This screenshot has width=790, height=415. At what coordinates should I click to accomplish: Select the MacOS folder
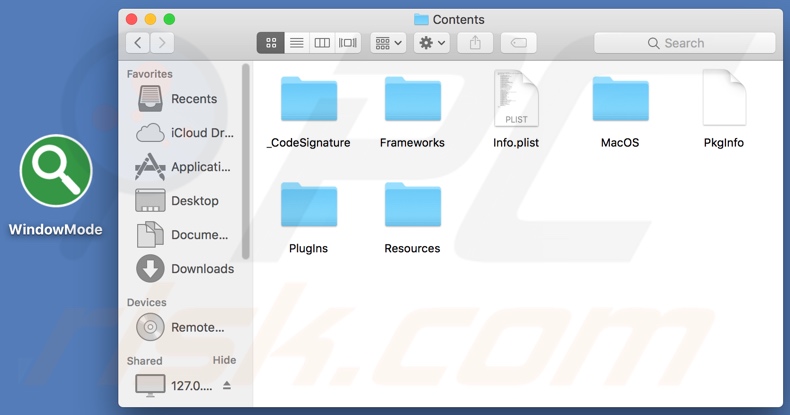[x=620, y=112]
